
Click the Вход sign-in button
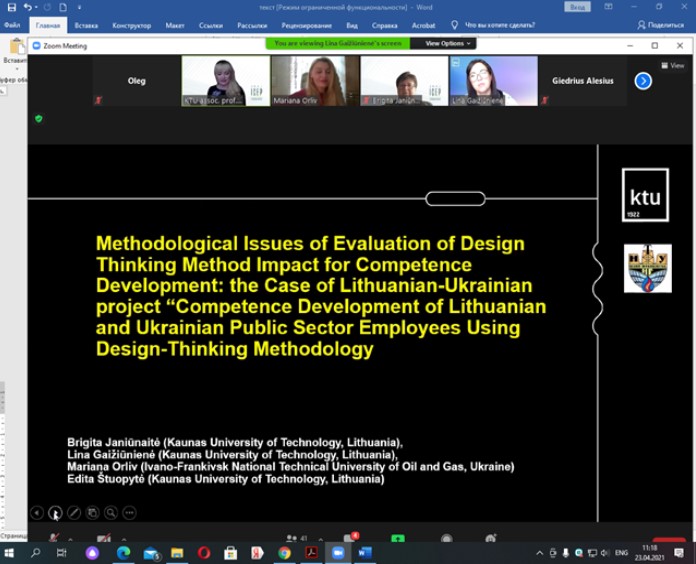pos(577,7)
